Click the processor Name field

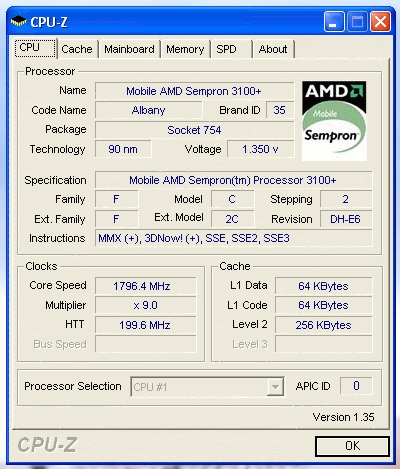coord(194,91)
